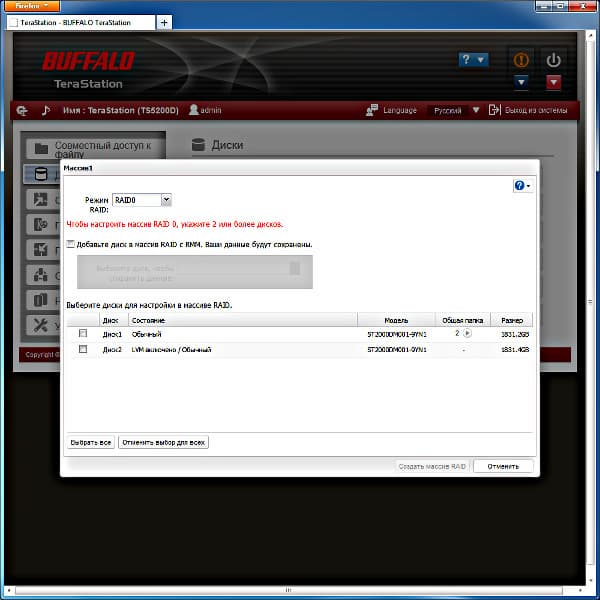The image size is (600, 600).
Task: Click the music note icon in red bar
Action: (46, 110)
